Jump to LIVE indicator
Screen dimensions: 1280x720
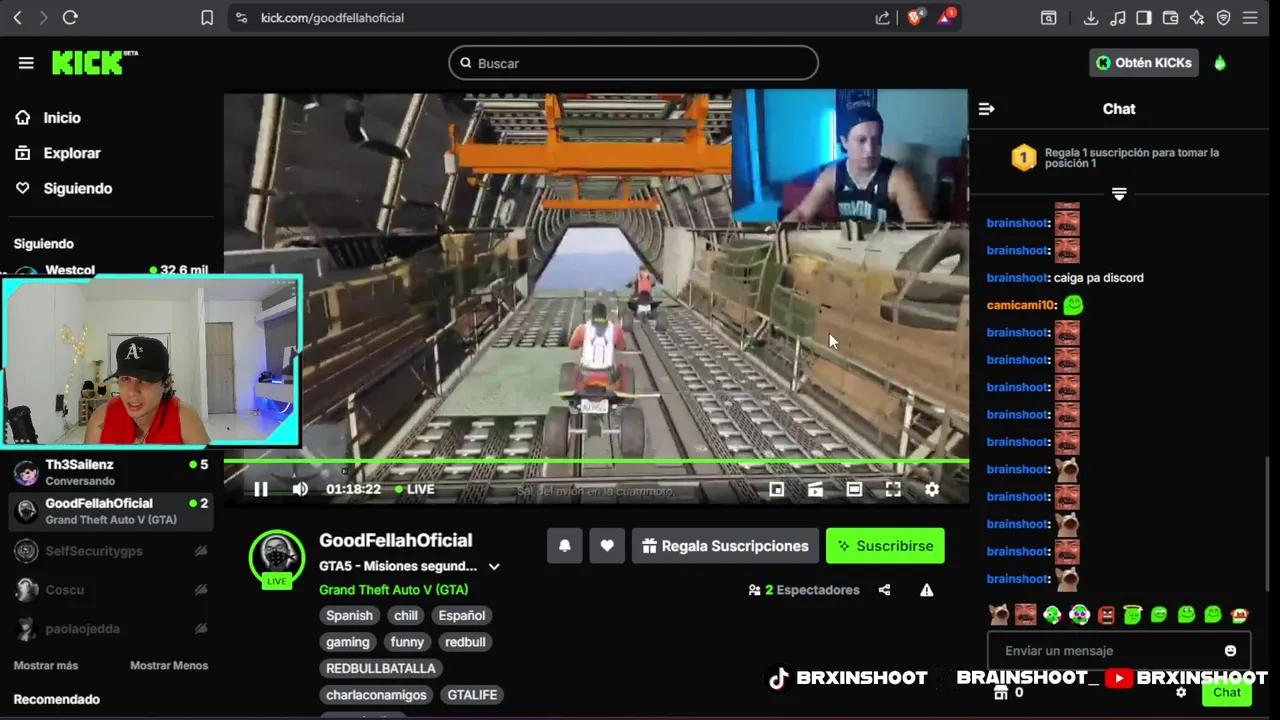click(x=415, y=489)
